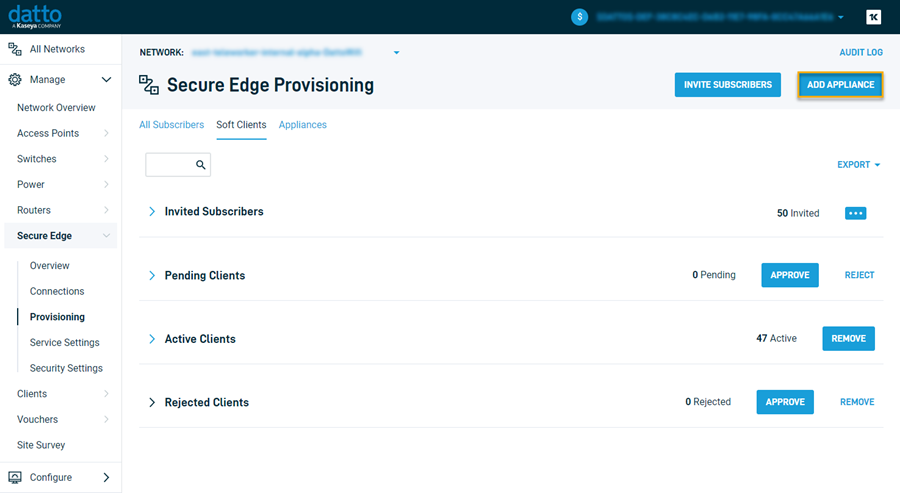
Task: Expand the Routers submenu arrow
Action: click(x=106, y=210)
